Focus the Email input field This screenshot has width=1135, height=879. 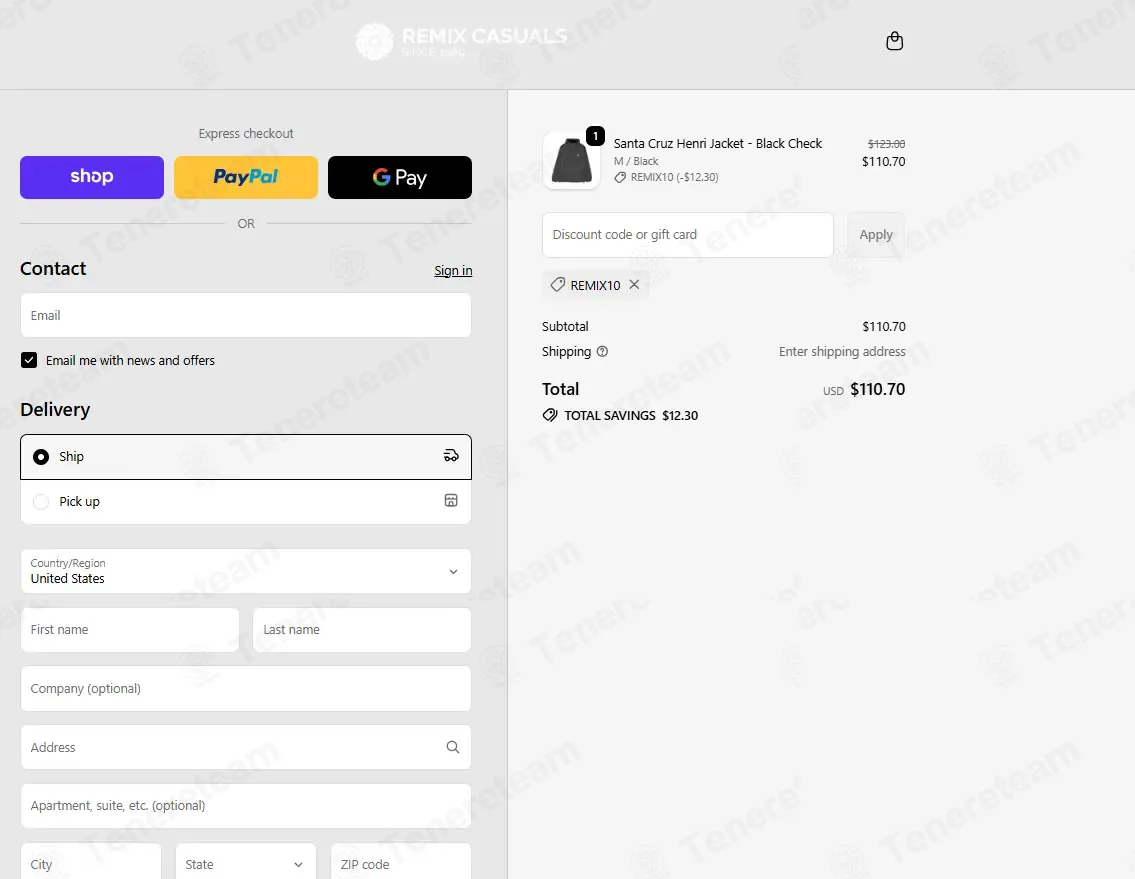click(x=246, y=315)
